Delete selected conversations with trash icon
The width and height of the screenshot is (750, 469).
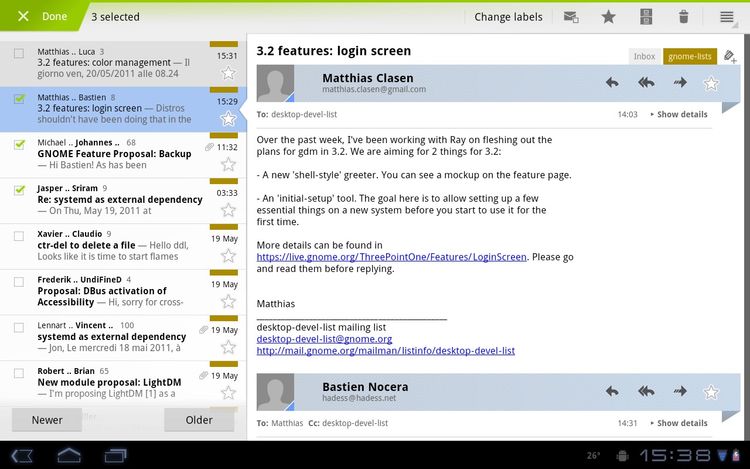click(684, 17)
